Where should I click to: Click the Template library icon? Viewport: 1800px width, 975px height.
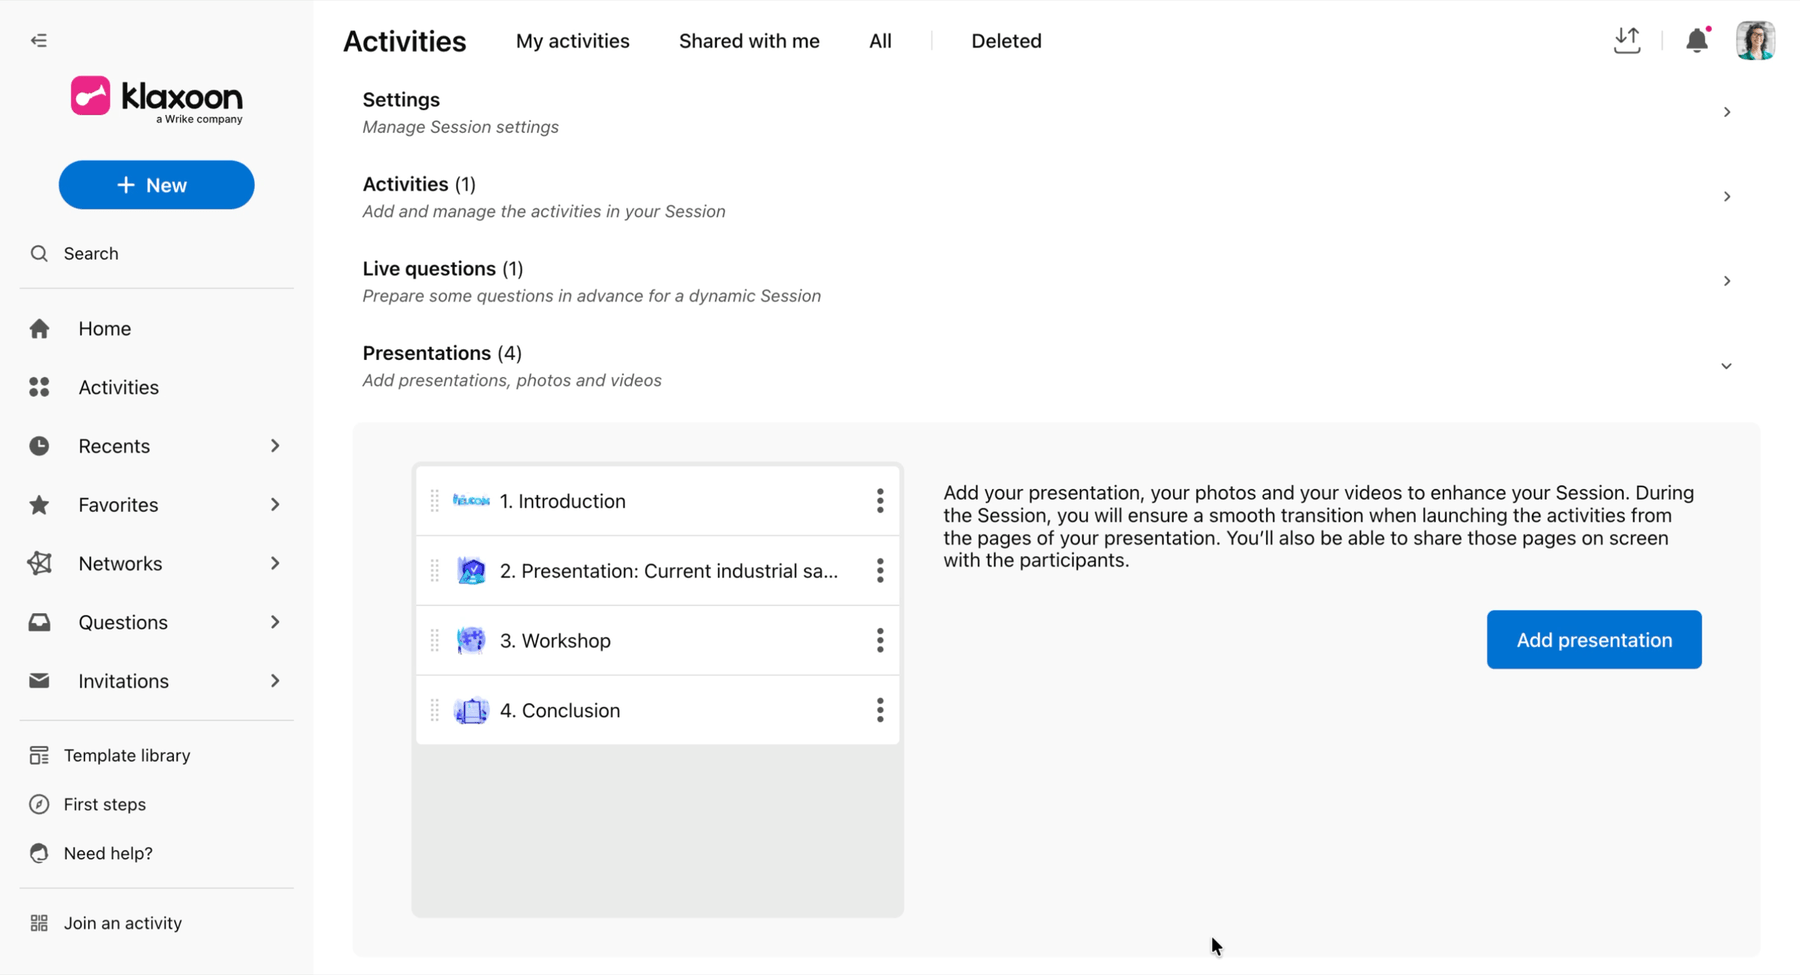(x=39, y=756)
